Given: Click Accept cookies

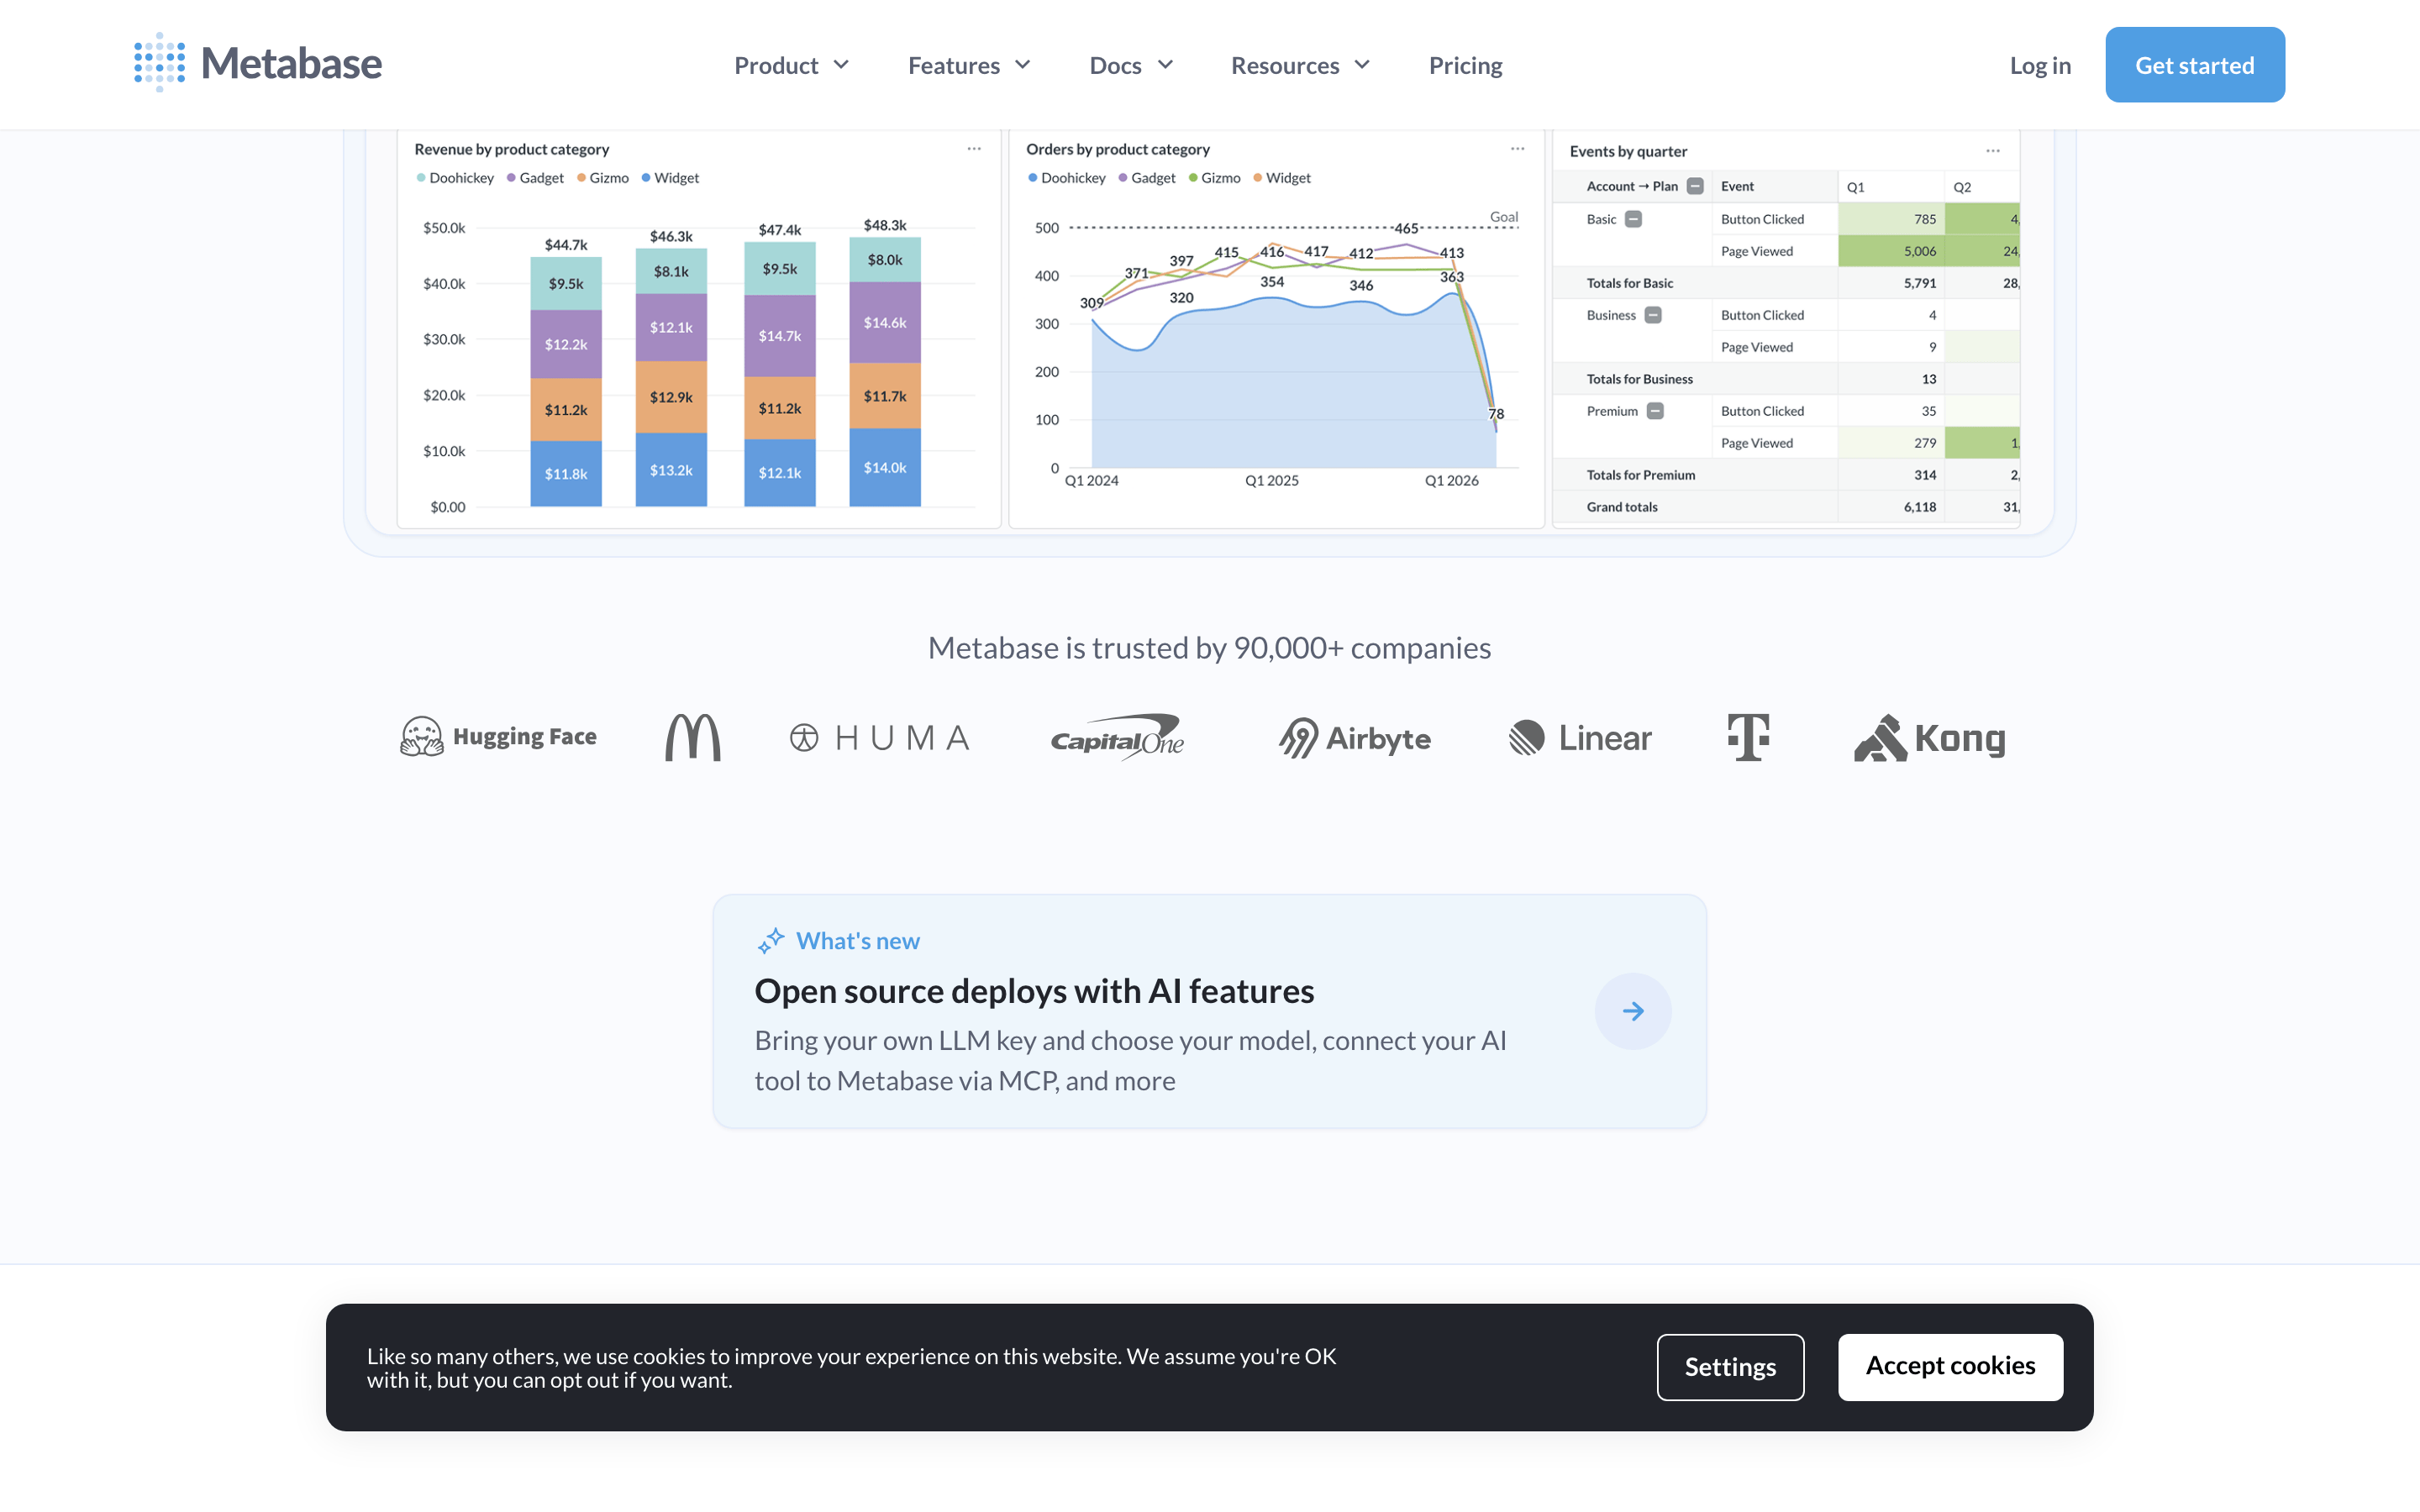Looking at the screenshot, I should [x=1950, y=1367].
